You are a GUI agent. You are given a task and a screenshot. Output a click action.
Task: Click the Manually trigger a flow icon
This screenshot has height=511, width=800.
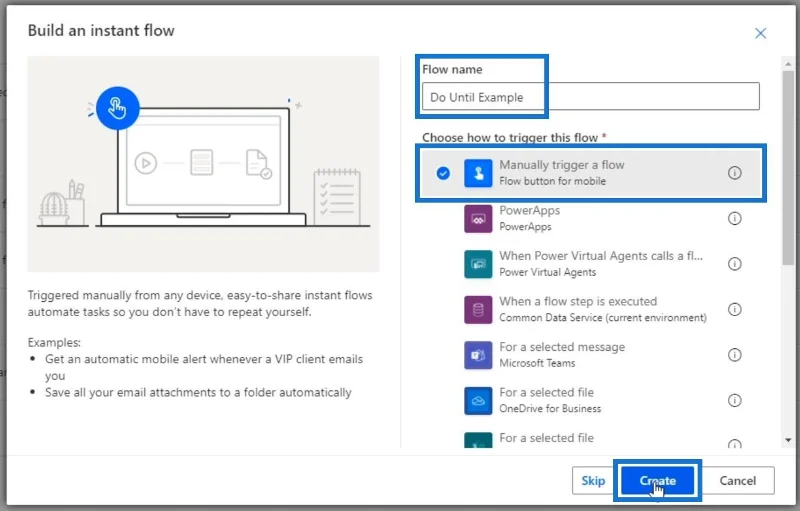[478, 173]
